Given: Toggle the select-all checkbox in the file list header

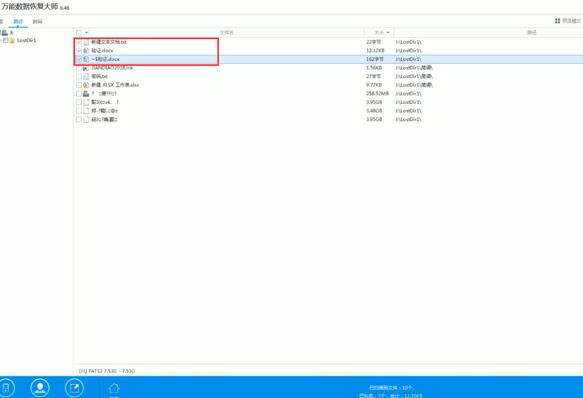Looking at the screenshot, I should pyautogui.click(x=79, y=33).
